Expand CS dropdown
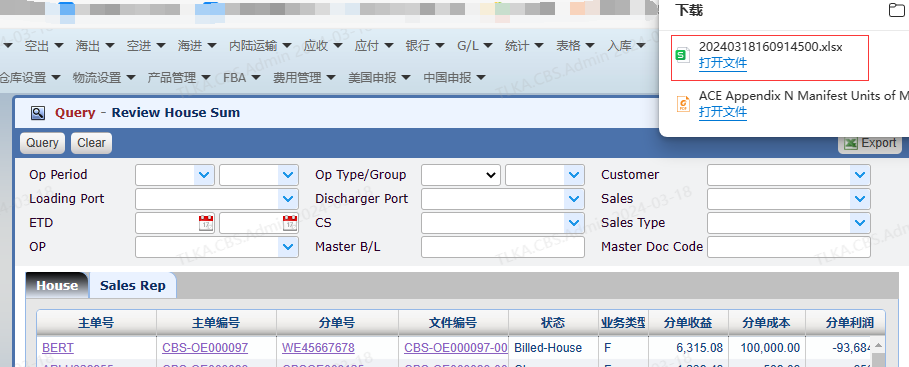This screenshot has height=367, width=909. [574, 223]
